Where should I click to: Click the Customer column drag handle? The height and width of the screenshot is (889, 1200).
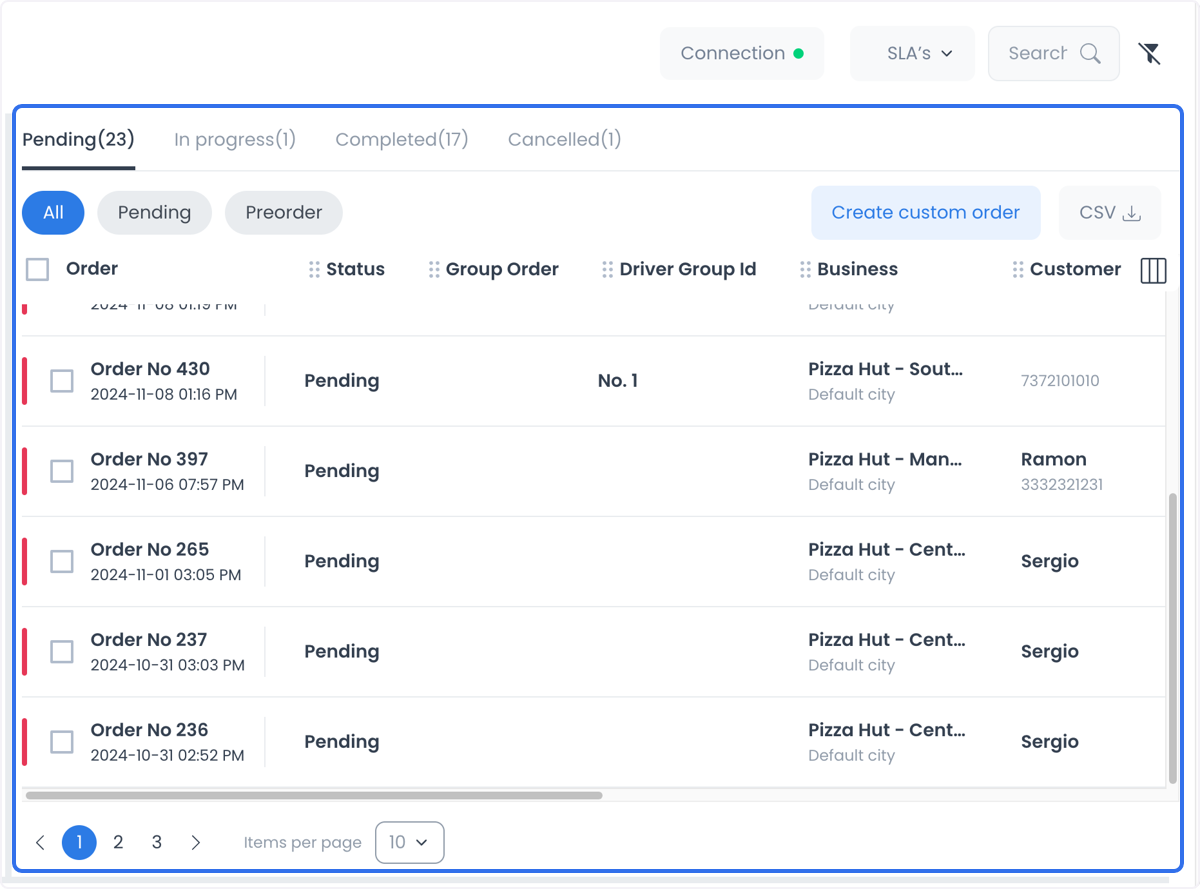tap(1018, 269)
